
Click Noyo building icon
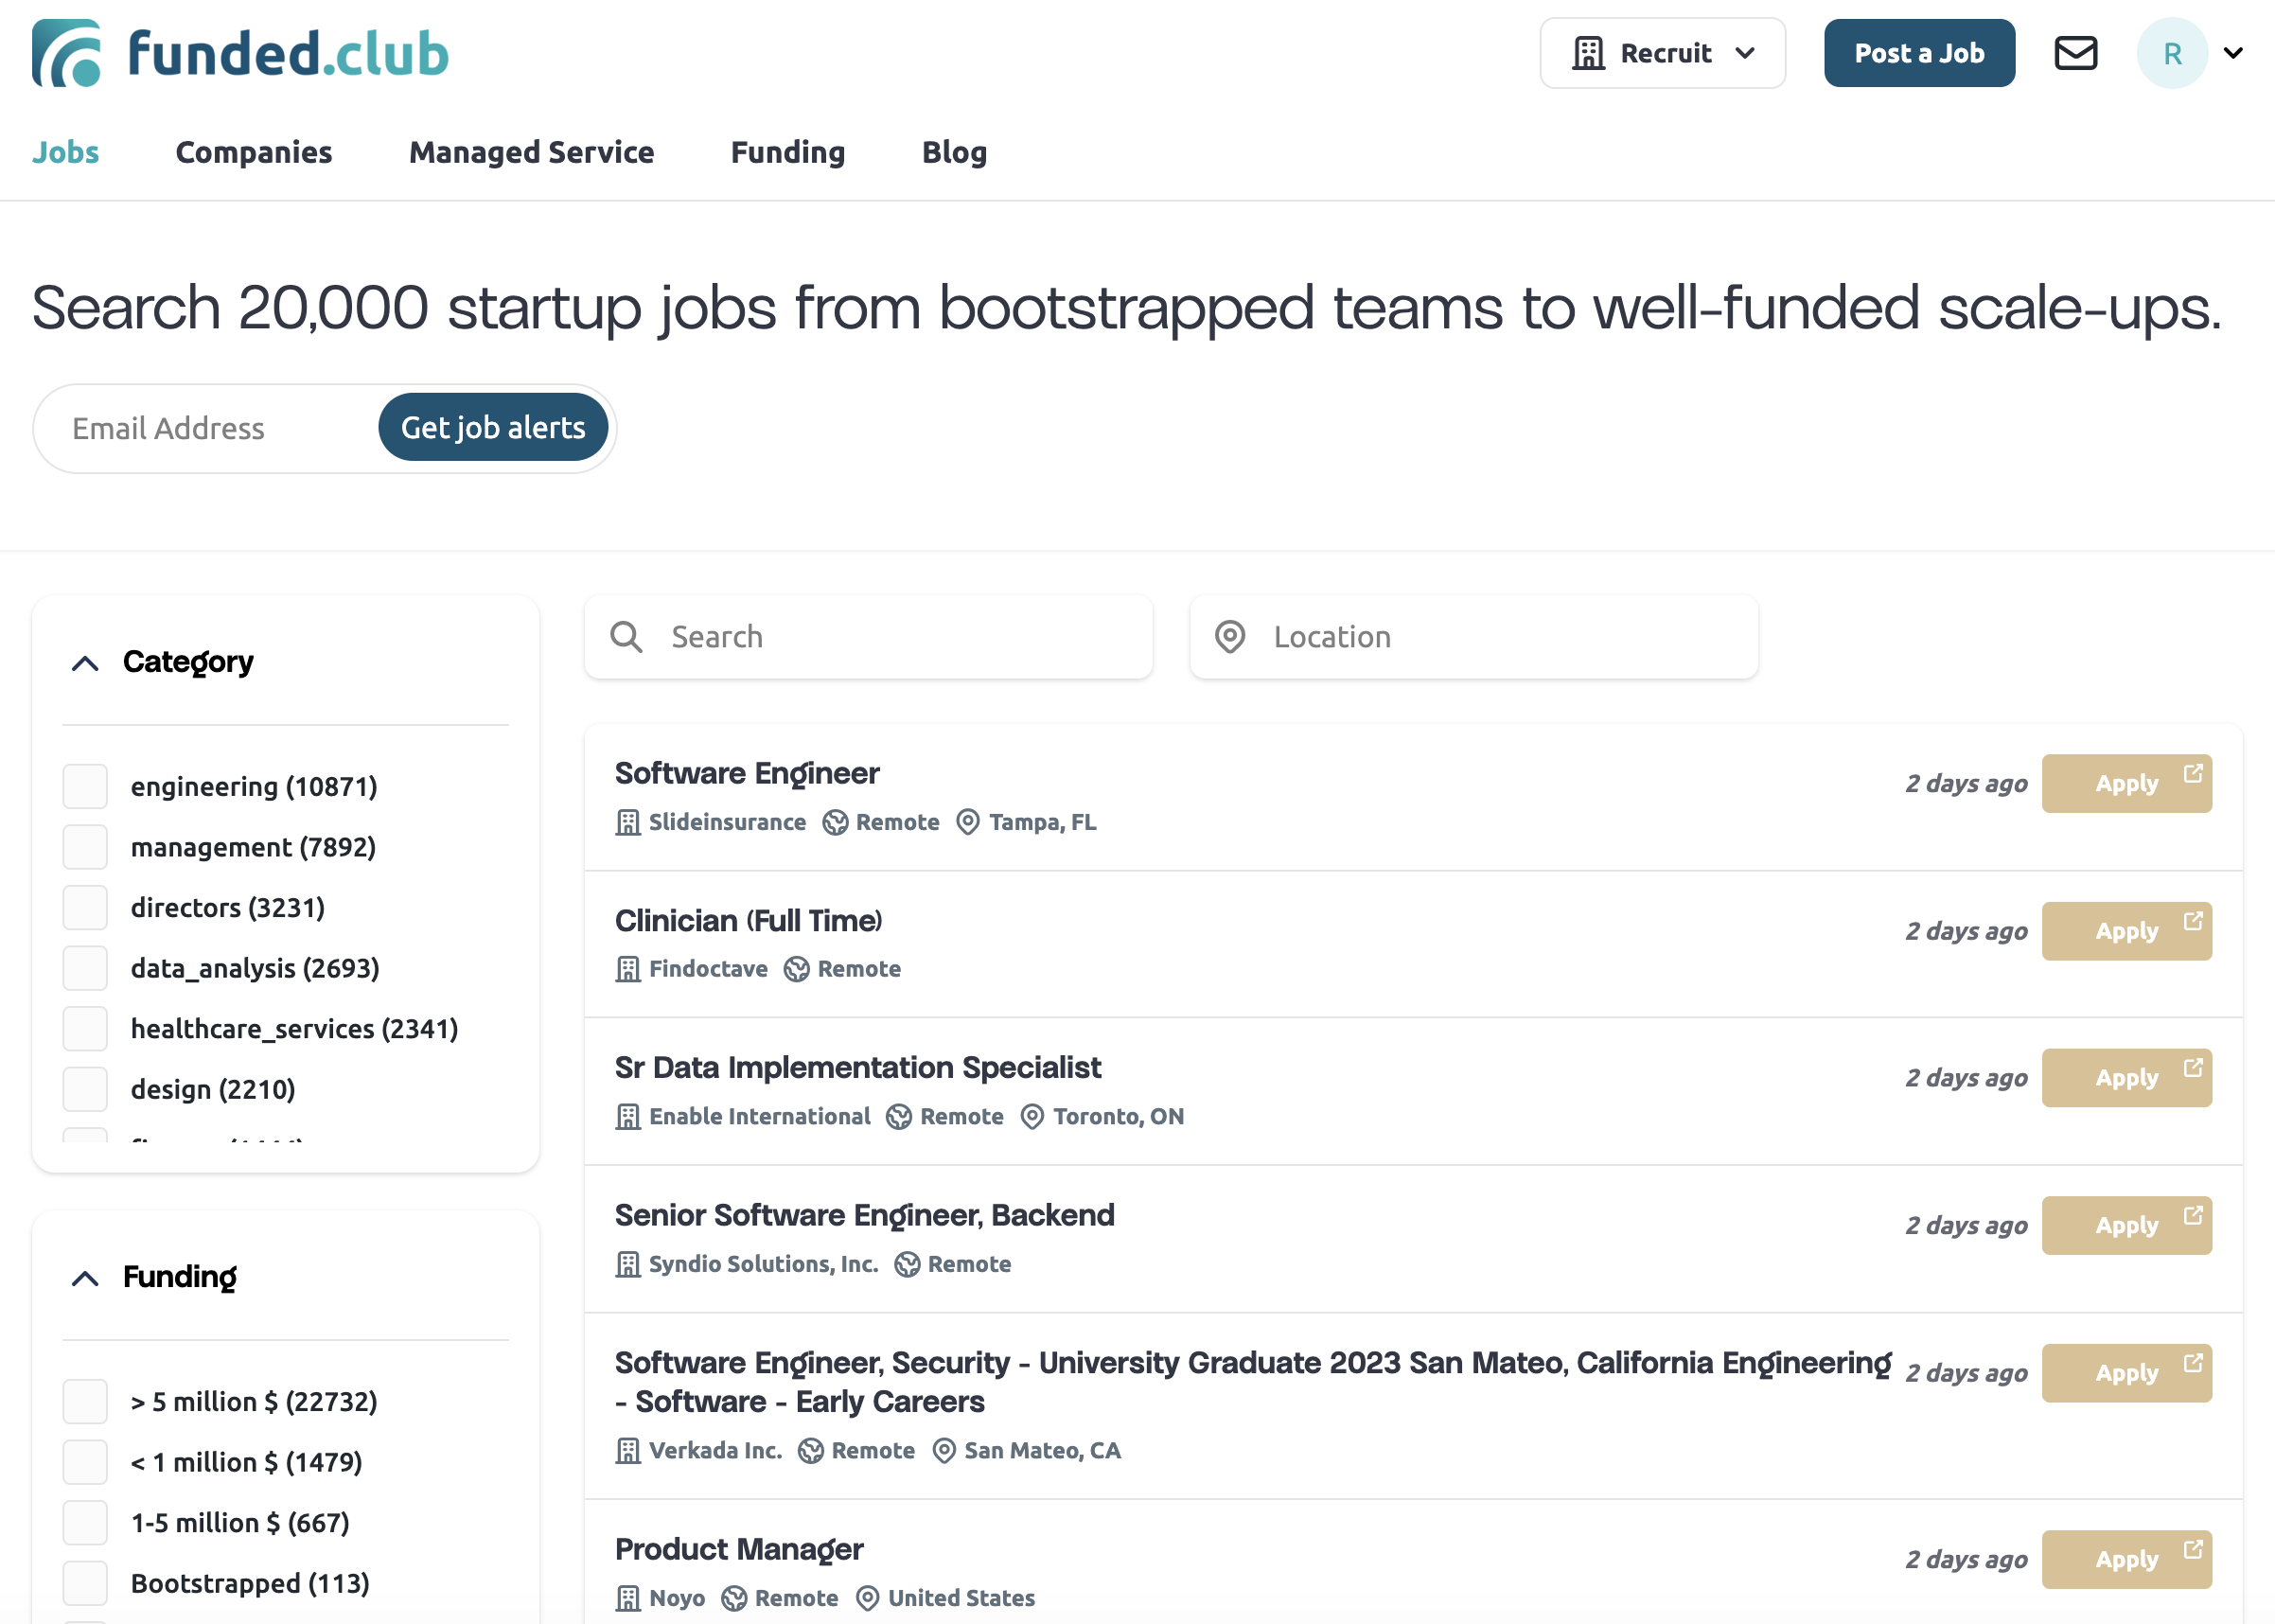point(627,1599)
